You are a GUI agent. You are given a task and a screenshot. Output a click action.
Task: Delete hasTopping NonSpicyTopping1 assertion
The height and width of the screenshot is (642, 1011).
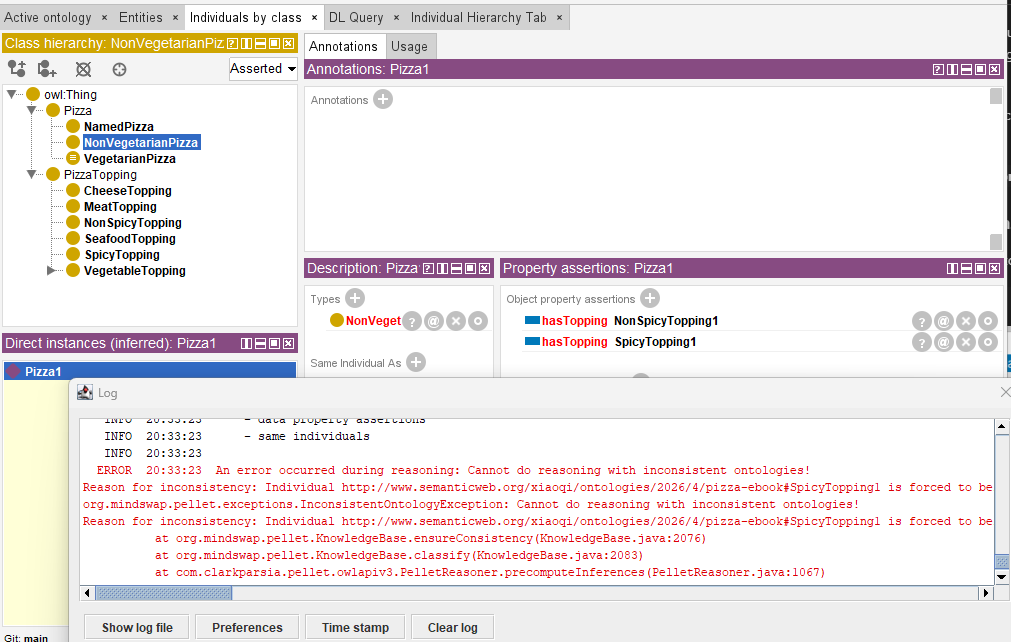965,320
